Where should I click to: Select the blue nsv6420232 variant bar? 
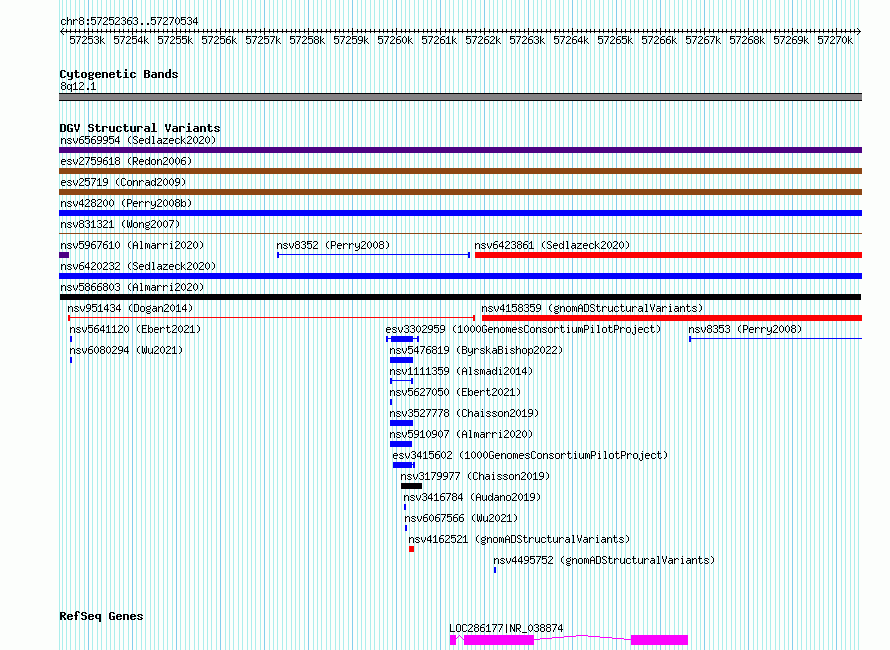pos(460,276)
